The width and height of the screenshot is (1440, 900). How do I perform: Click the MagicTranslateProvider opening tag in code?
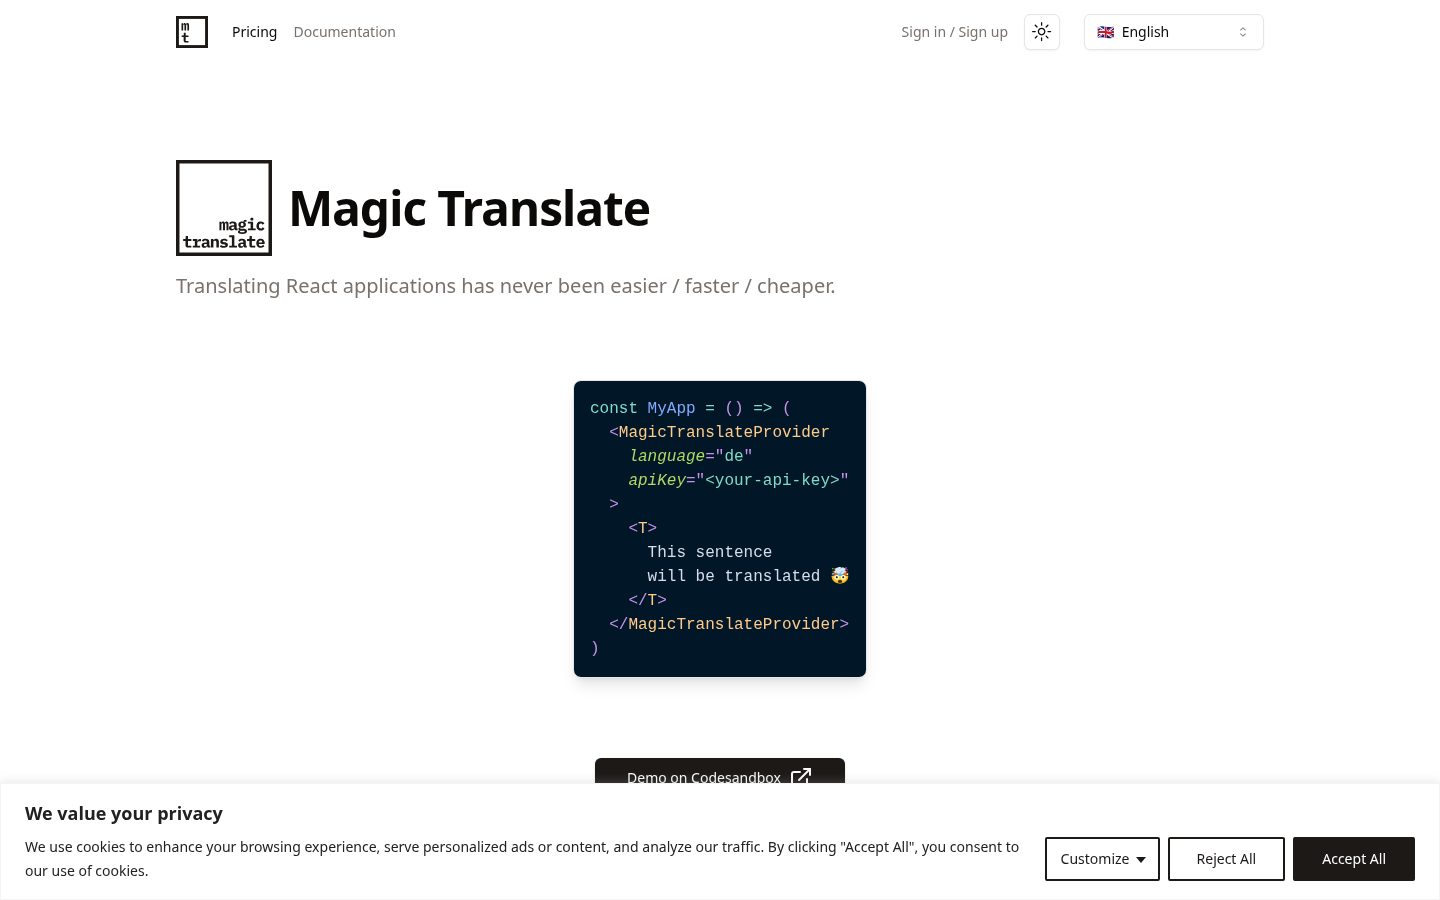719,432
